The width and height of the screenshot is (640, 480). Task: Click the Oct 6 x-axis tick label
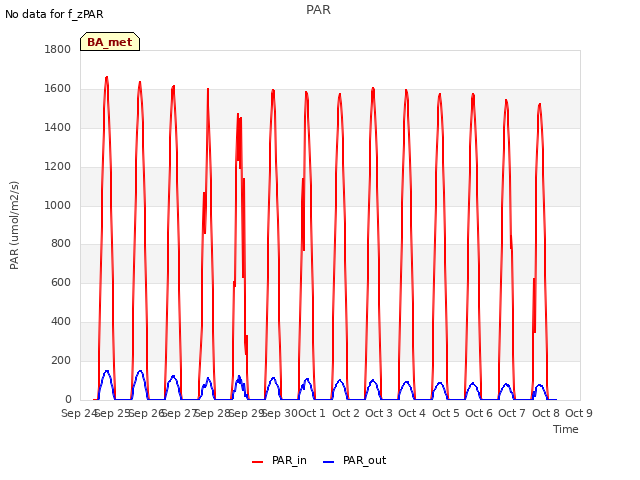(x=479, y=413)
